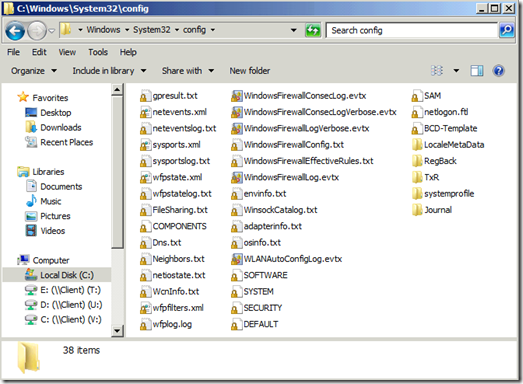Image resolution: width=523 pixels, height=384 pixels.
Task: Open the Edit menu
Action: (39, 52)
